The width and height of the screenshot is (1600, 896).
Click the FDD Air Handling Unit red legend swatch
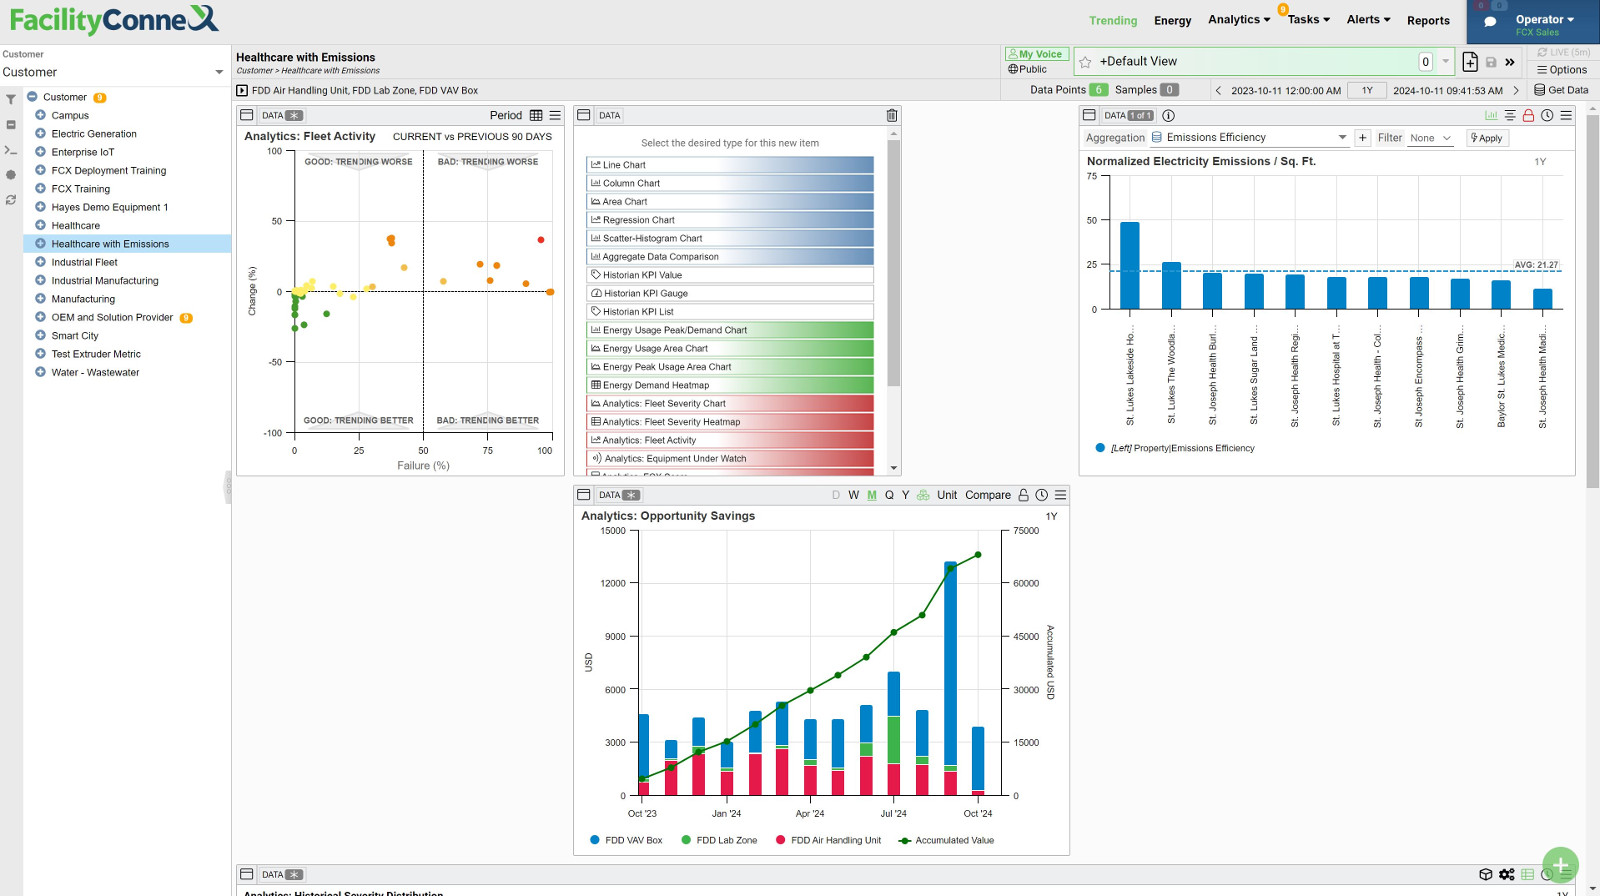point(780,840)
